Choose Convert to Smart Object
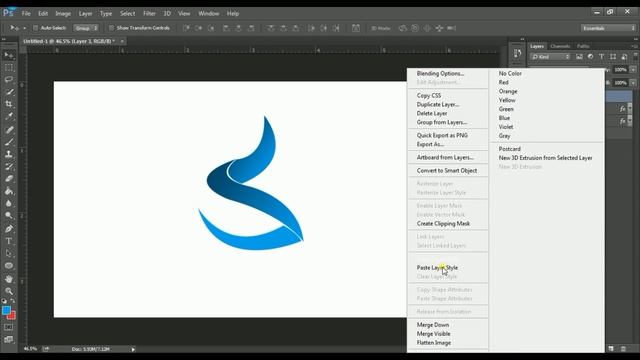Viewport: 640px width, 360px height. (448, 171)
